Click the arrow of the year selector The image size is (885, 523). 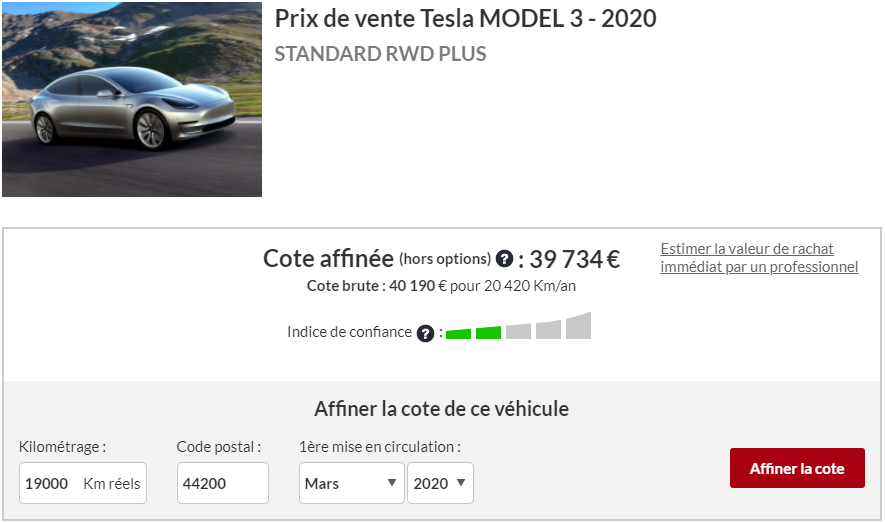(x=461, y=482)
